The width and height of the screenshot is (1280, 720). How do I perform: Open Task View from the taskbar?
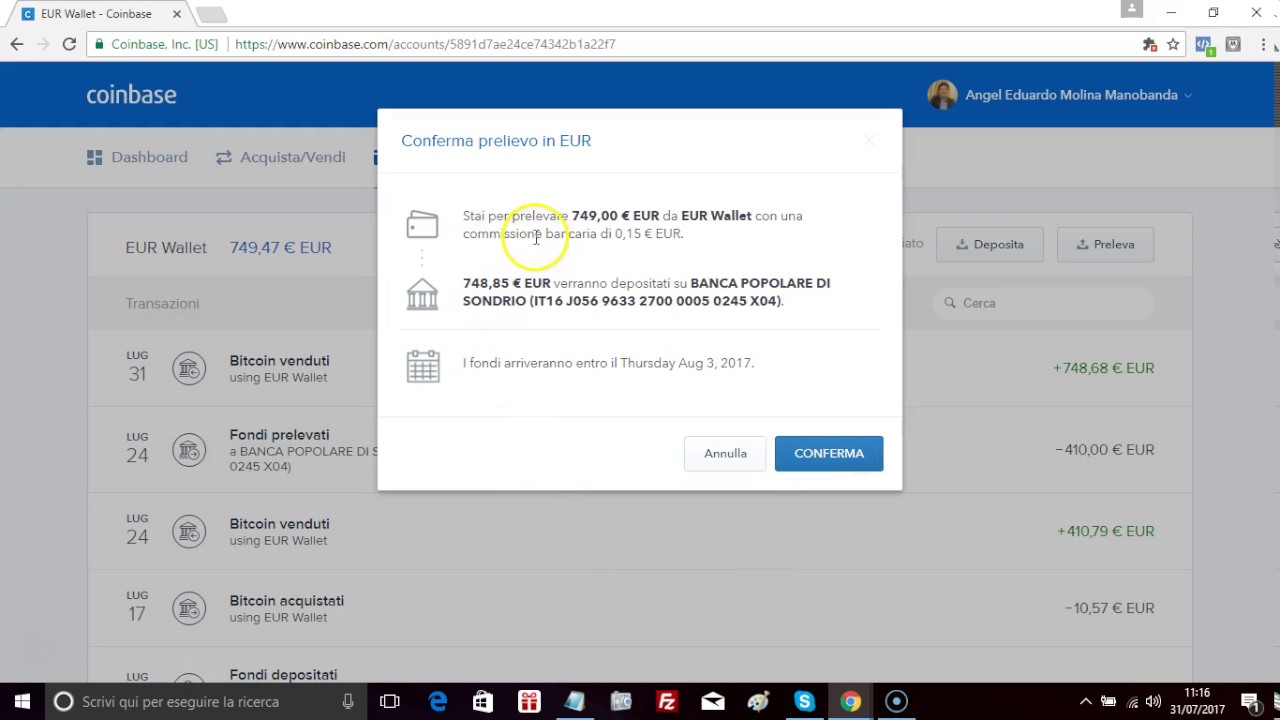[x=390, y=702]
